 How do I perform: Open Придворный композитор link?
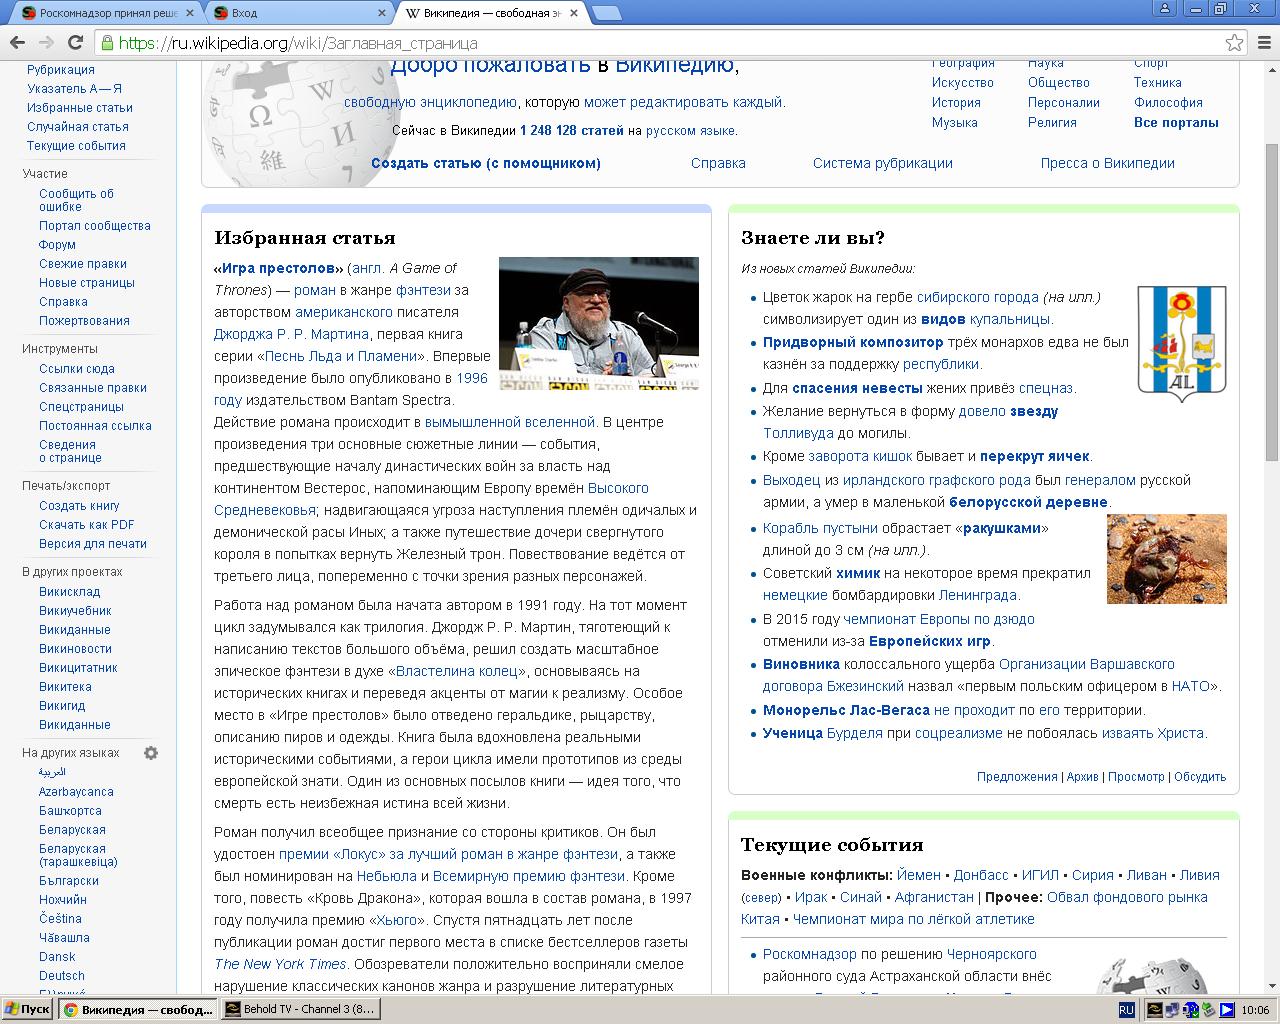pos(853,342)
